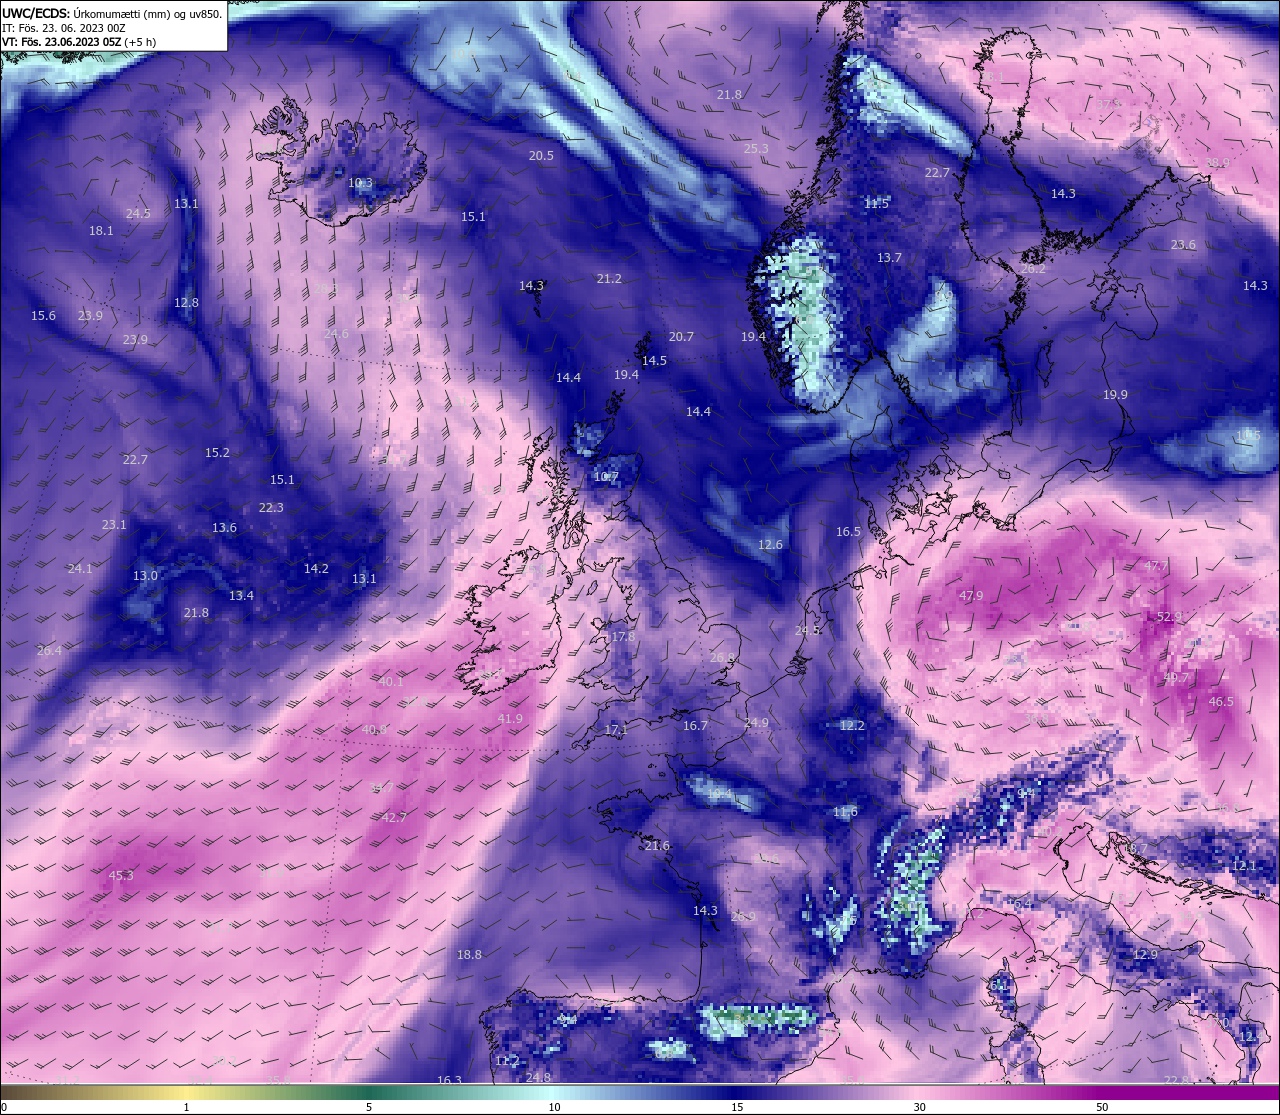Click the value 21.6 on the map
1280x1115 pixels.
coord(657,846)
